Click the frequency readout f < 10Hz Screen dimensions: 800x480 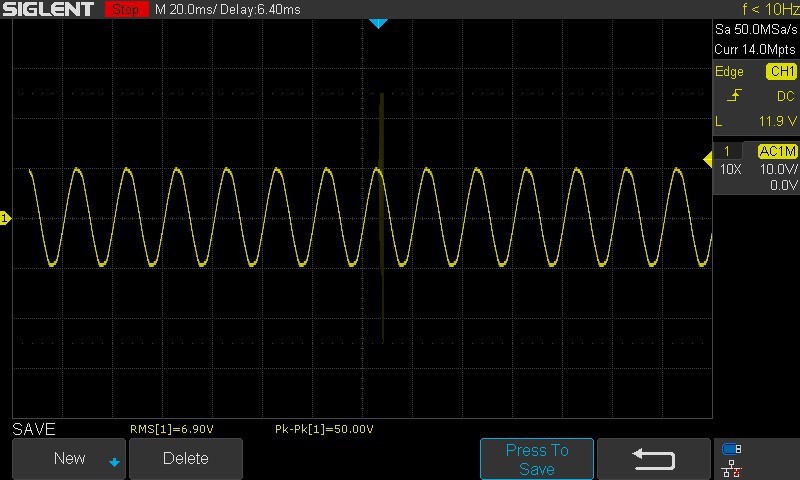[x=770, y=9]
